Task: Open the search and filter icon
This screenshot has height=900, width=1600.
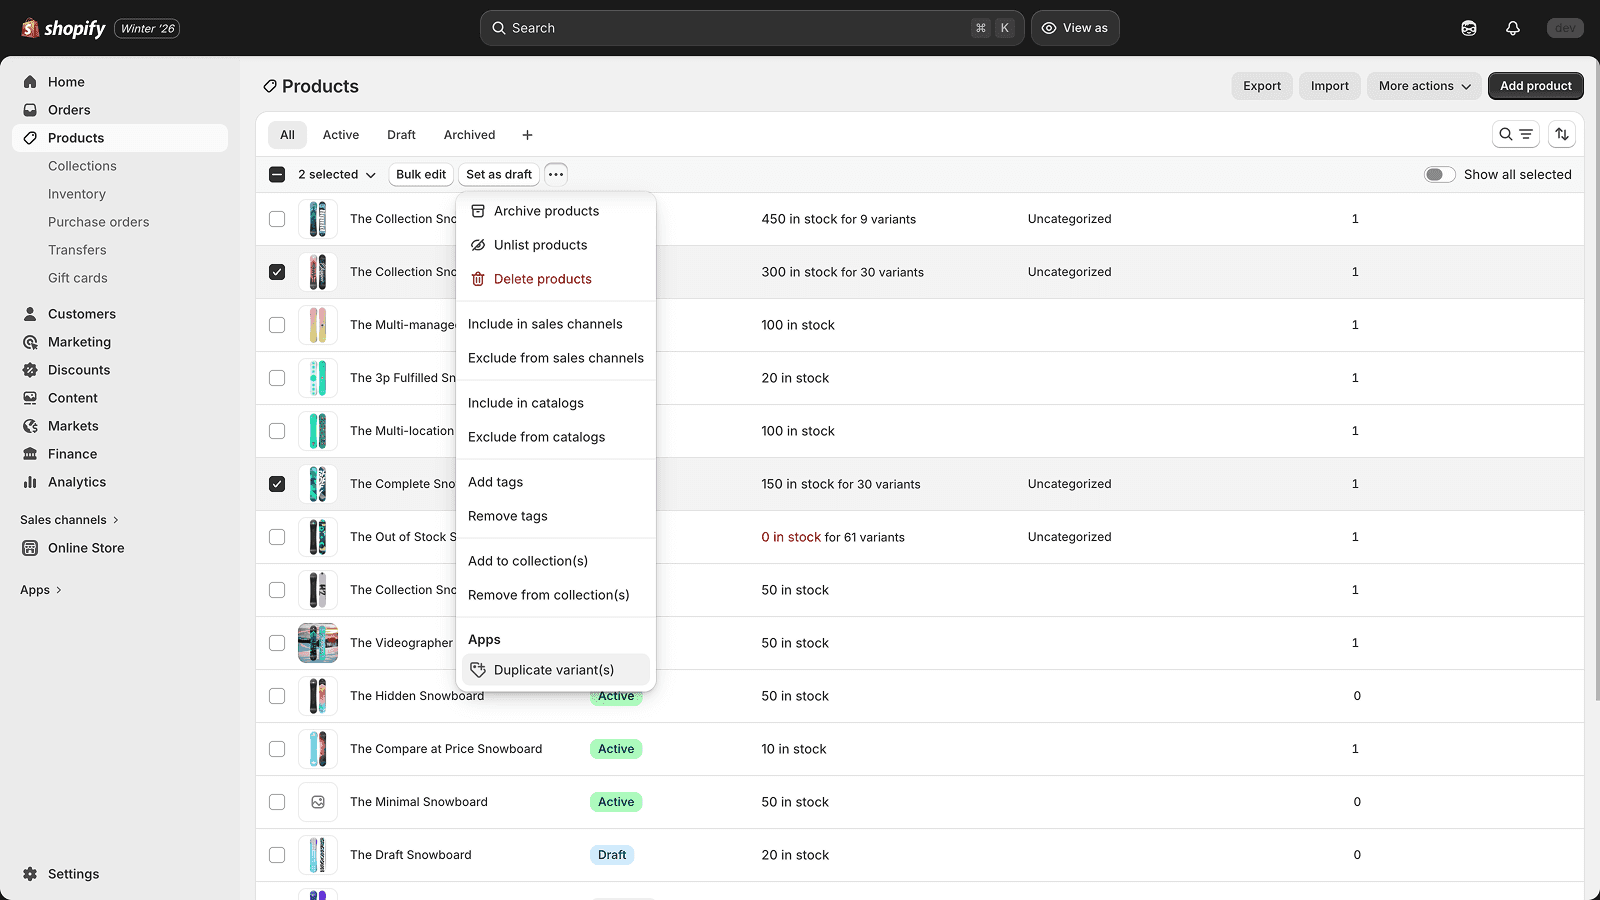Action: [1516, 133]
